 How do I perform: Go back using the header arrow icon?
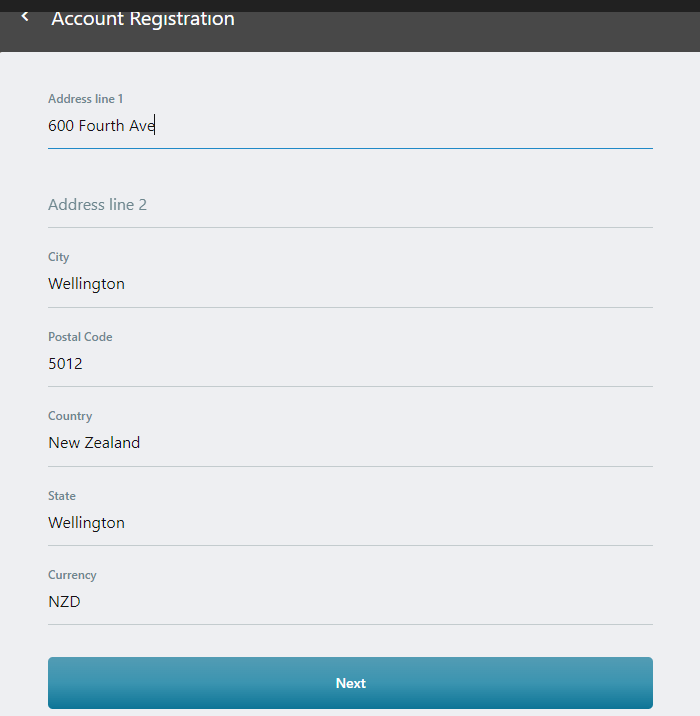(x=25, y=17)
